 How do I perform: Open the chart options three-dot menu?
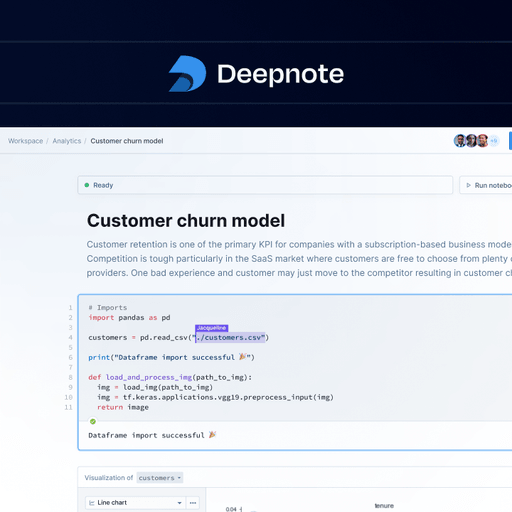[193, 503]
